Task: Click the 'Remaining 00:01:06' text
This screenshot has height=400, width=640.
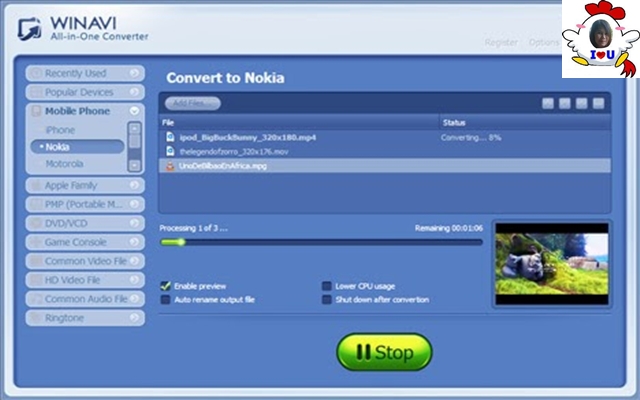Action: [449, 228]
